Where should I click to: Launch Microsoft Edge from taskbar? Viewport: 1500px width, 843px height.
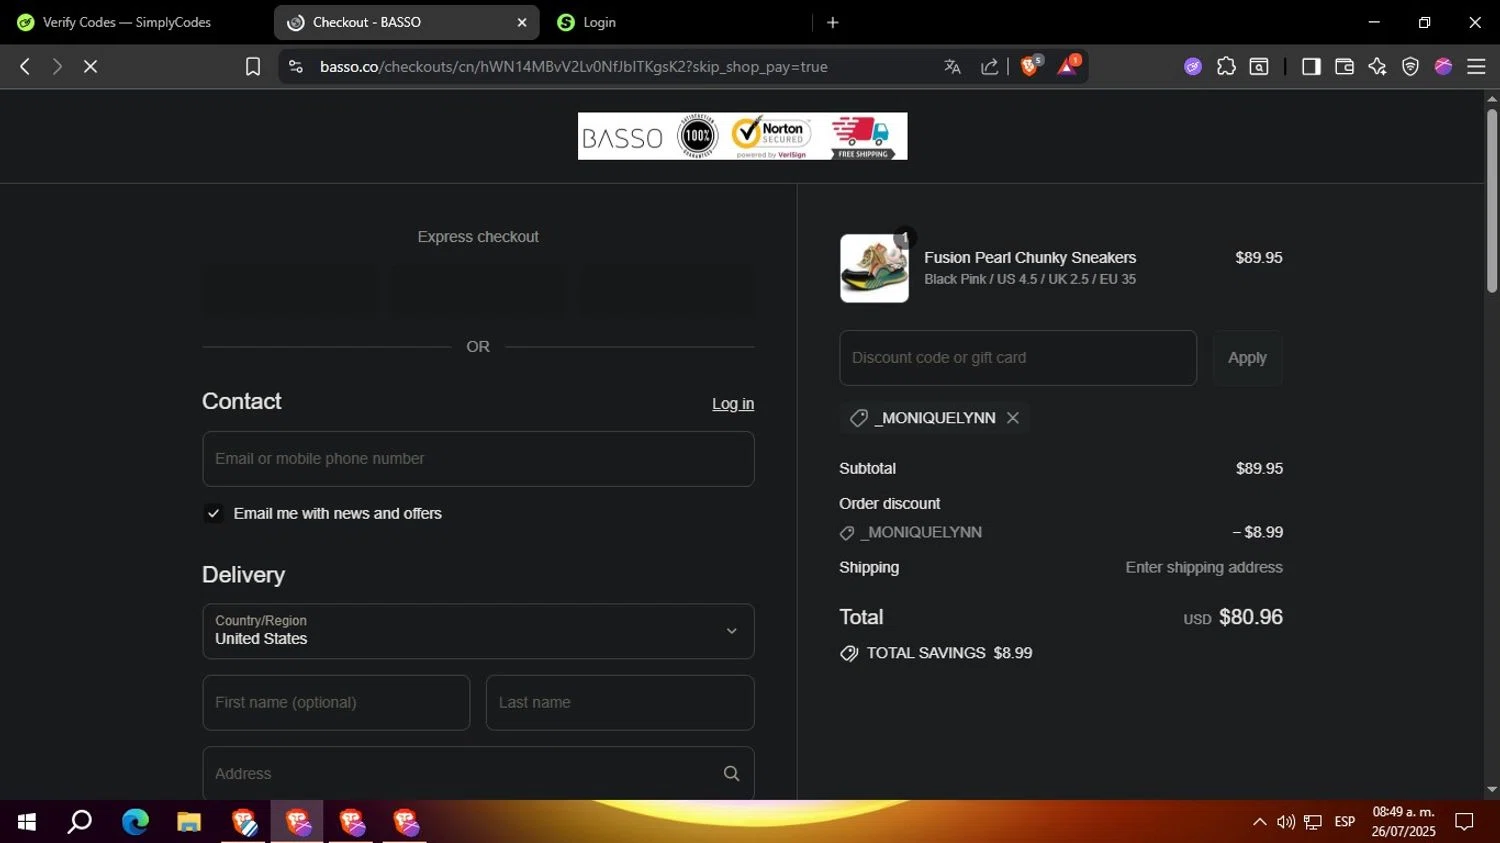(x=135, y=822)
